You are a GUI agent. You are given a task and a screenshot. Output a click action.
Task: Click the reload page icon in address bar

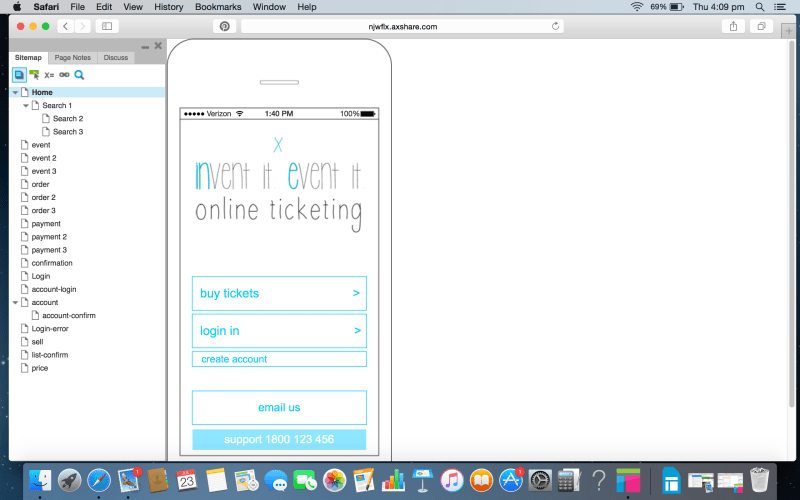point(556,26)
